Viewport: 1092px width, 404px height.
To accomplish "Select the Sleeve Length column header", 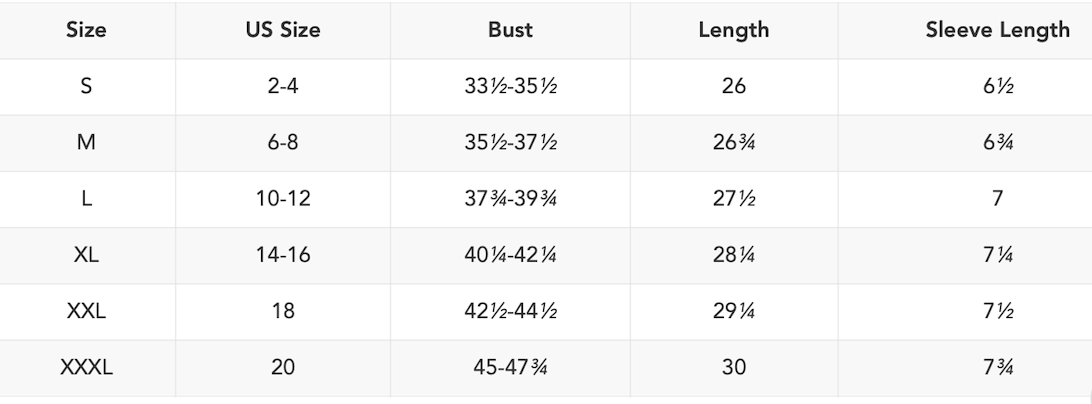I will click(997, 29).
